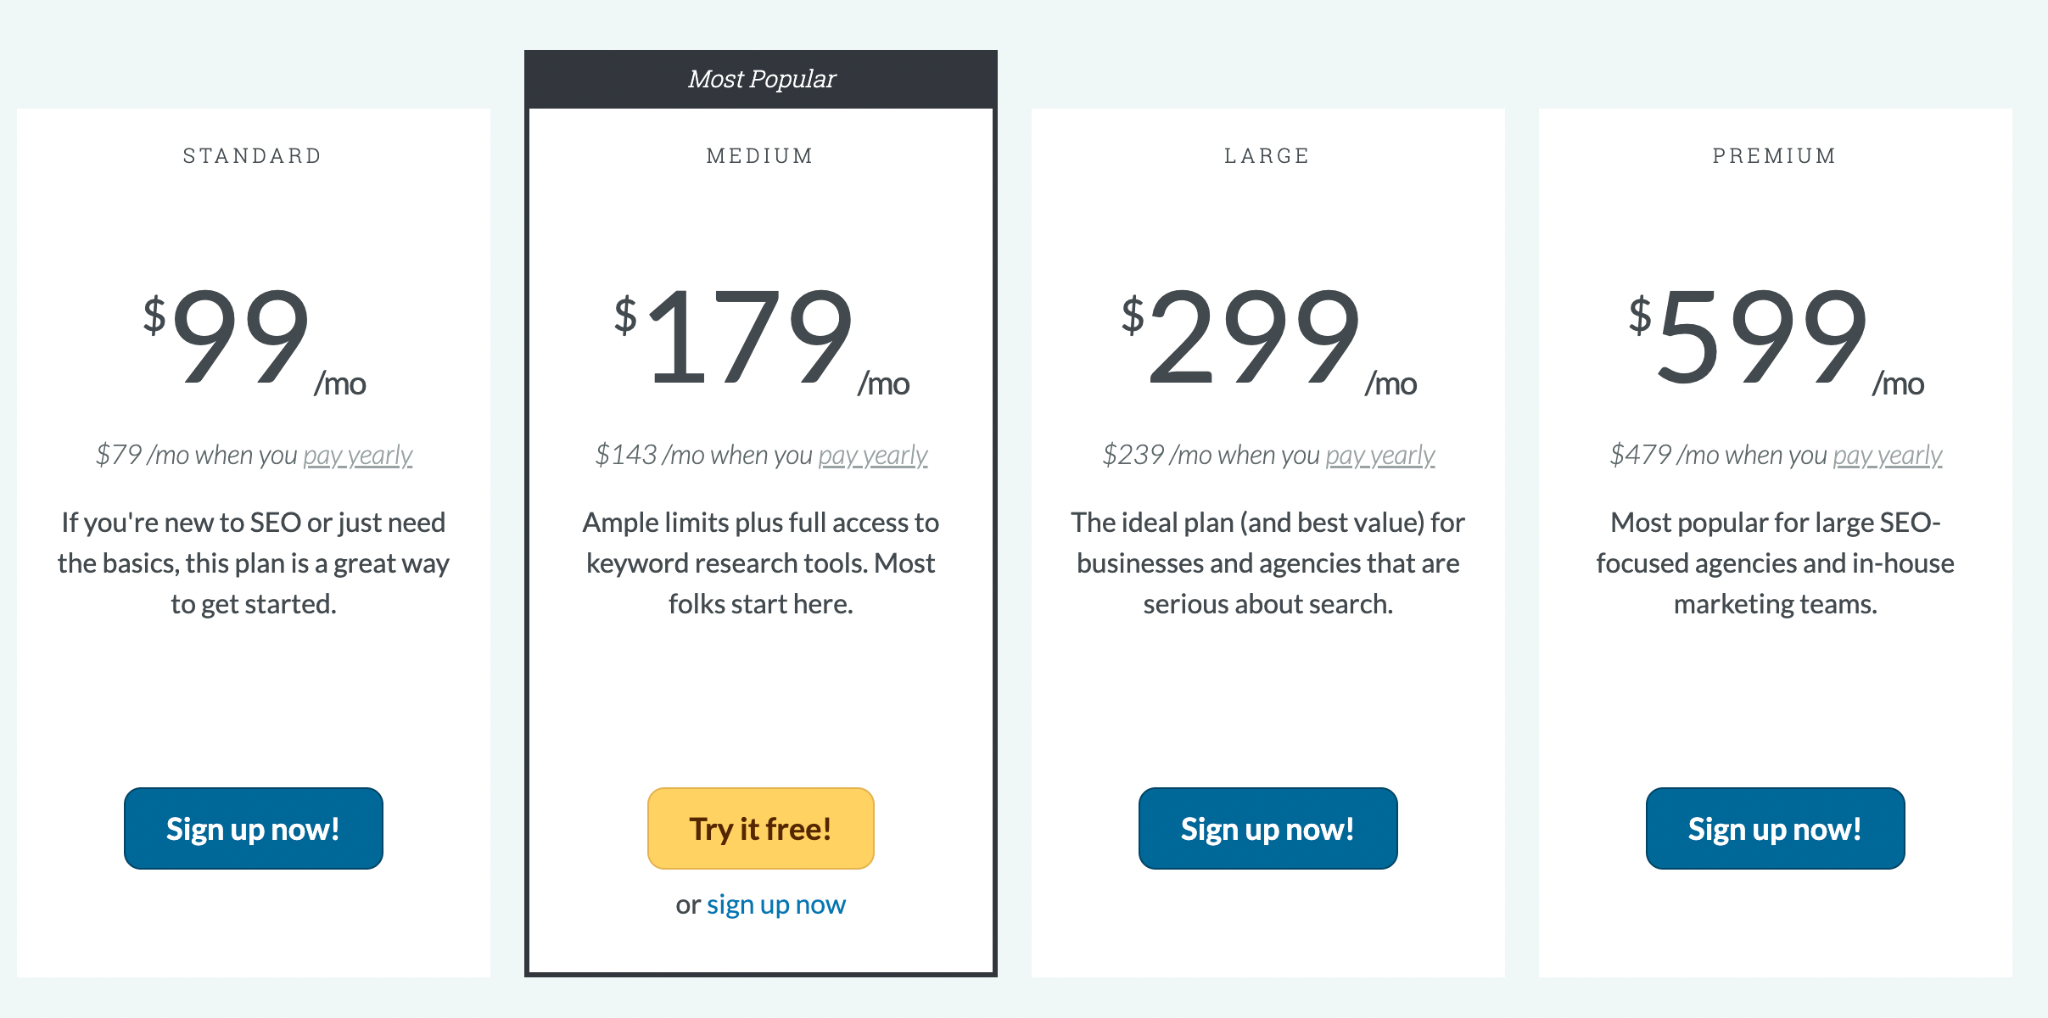Click the Standard plan Sign up now button
The width and height of the screenshot is (2048, 1018).
point(253,828)
